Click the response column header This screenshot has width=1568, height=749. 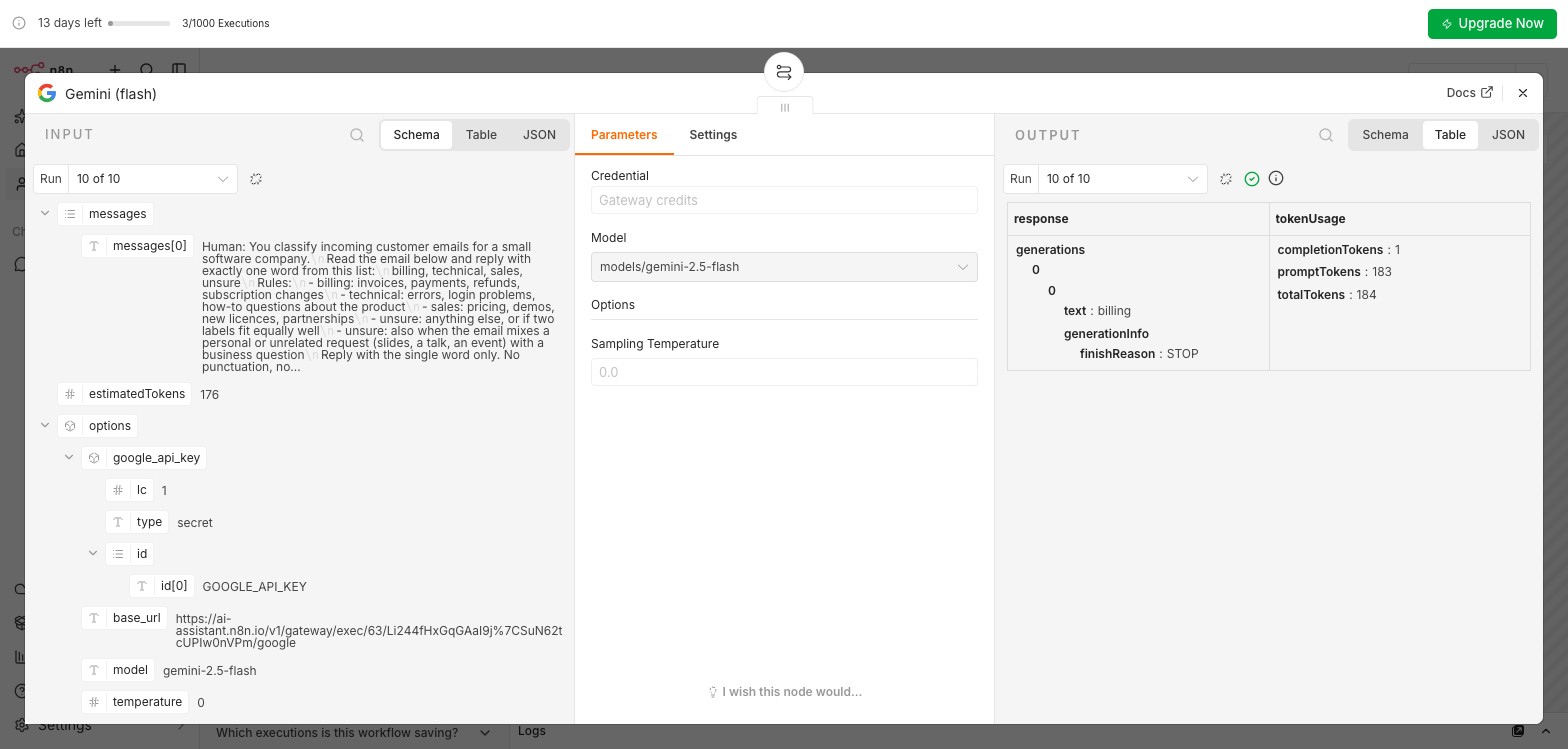[x=1138, y=219]
